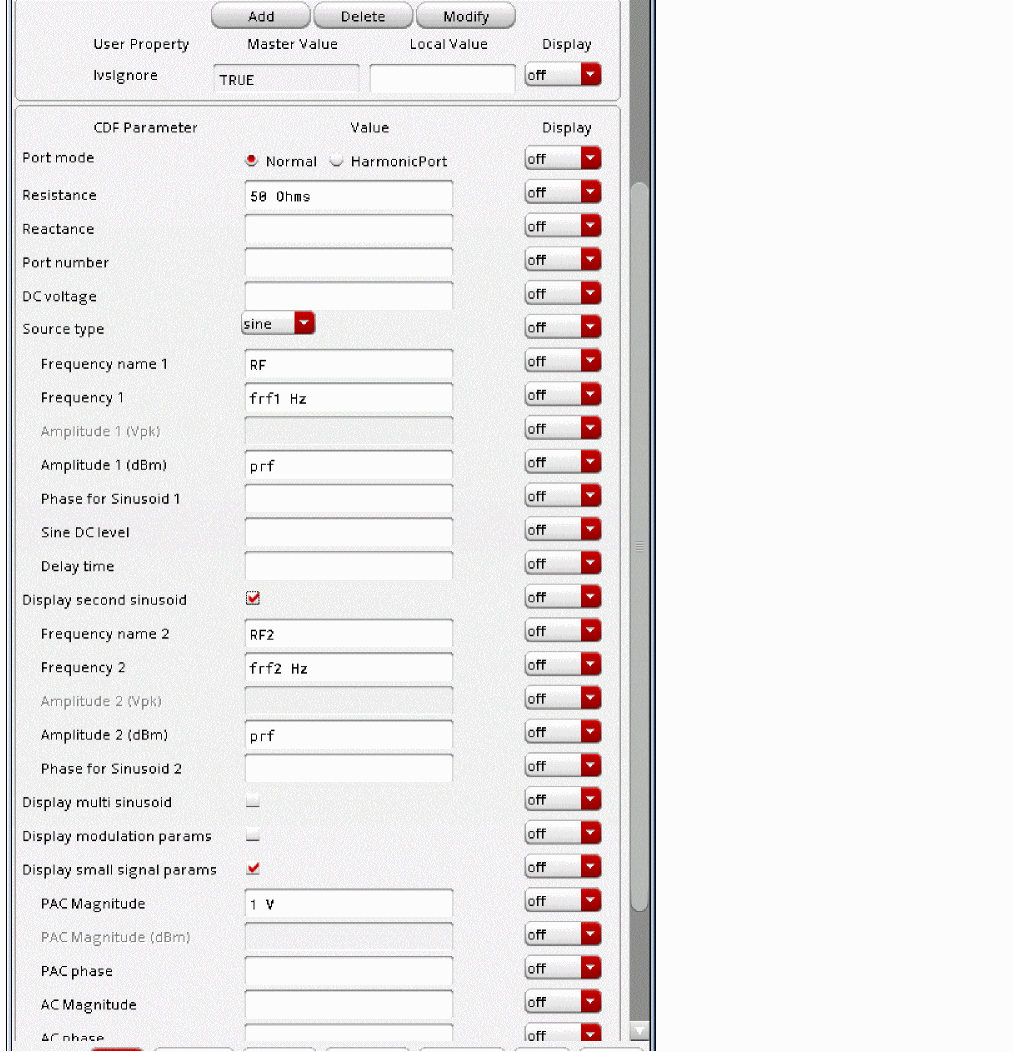The height and width of the screenshot is (1052, 1013).
Task: Open Frequency name 2 display dropdown
Action: pos(563,631)
